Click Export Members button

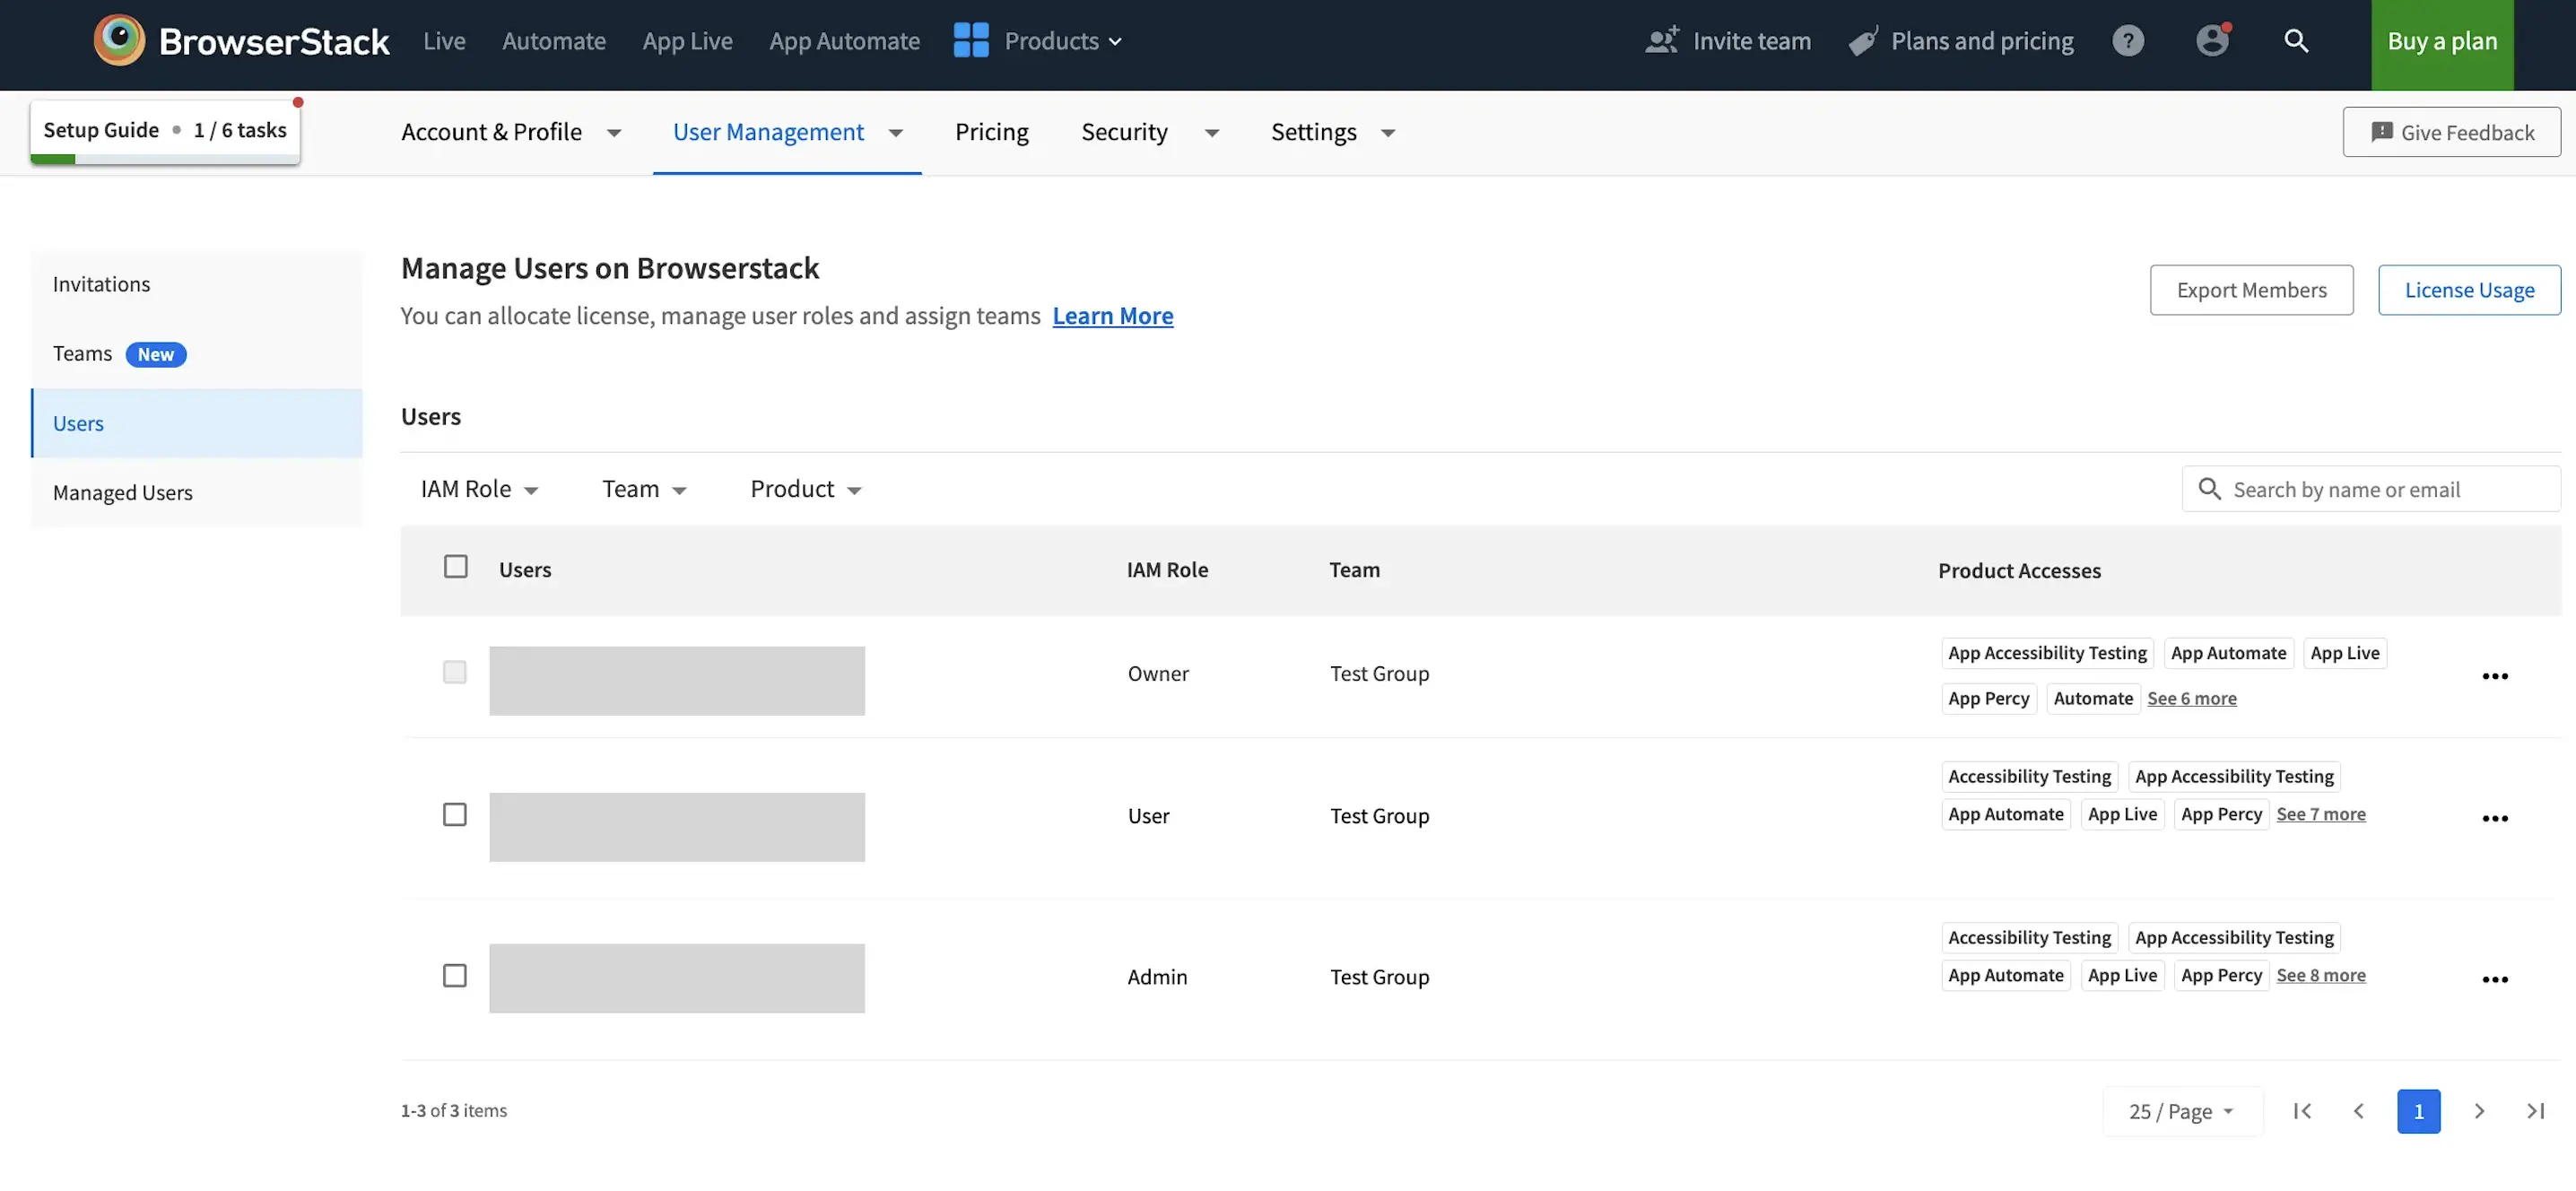(x=2251, y=290)
